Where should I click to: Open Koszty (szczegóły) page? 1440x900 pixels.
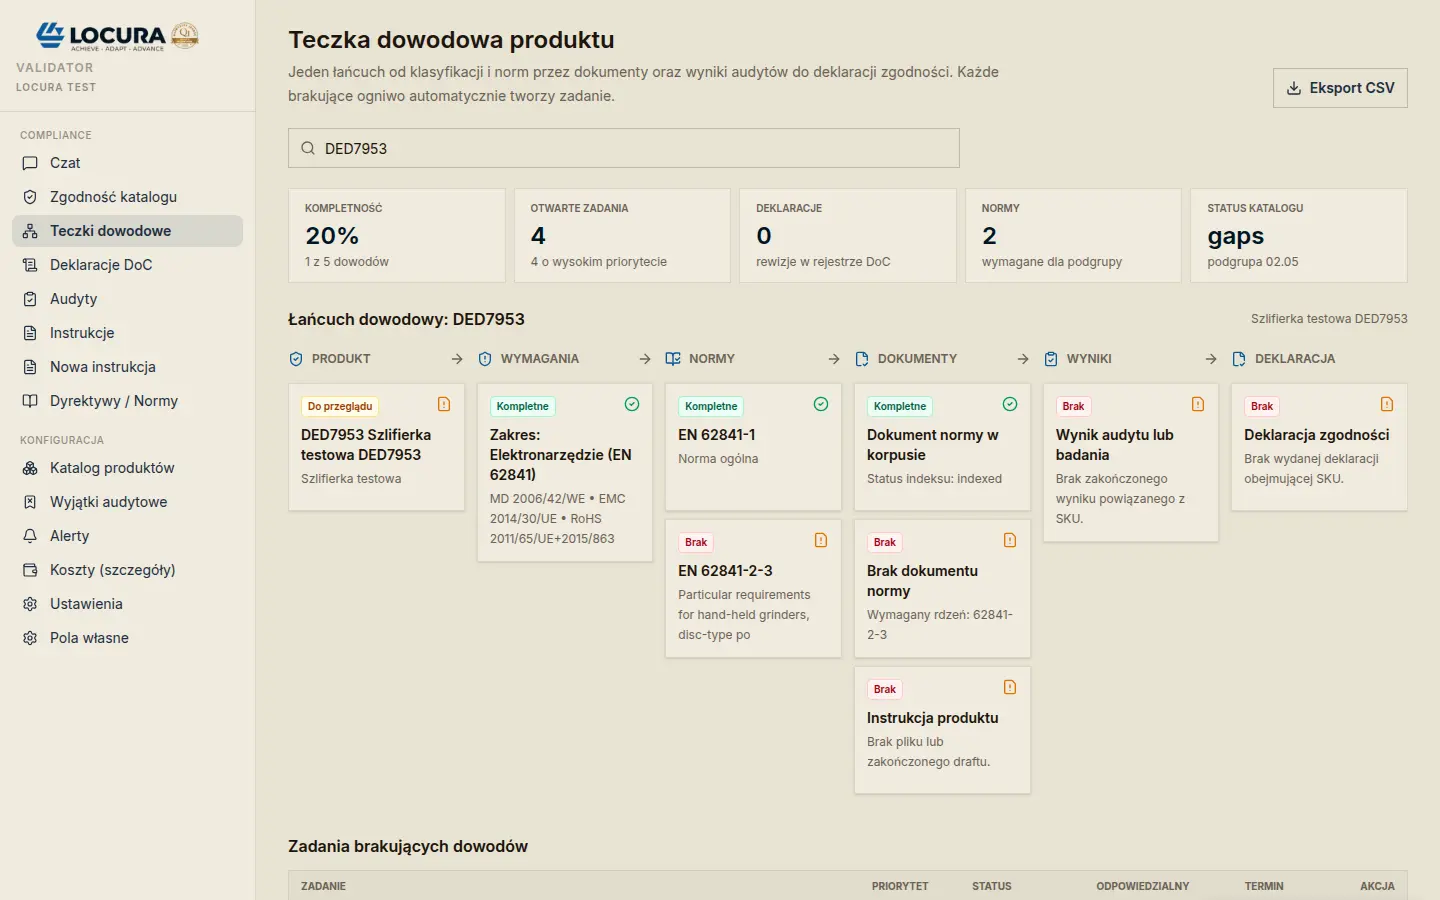point(127,570)
